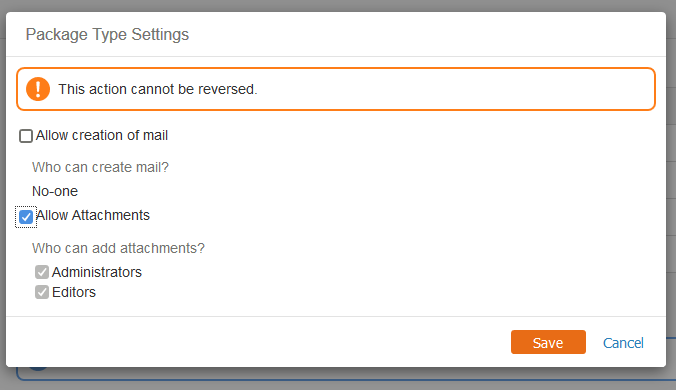
Task: Save the package type settings
Action: point(548,342)
